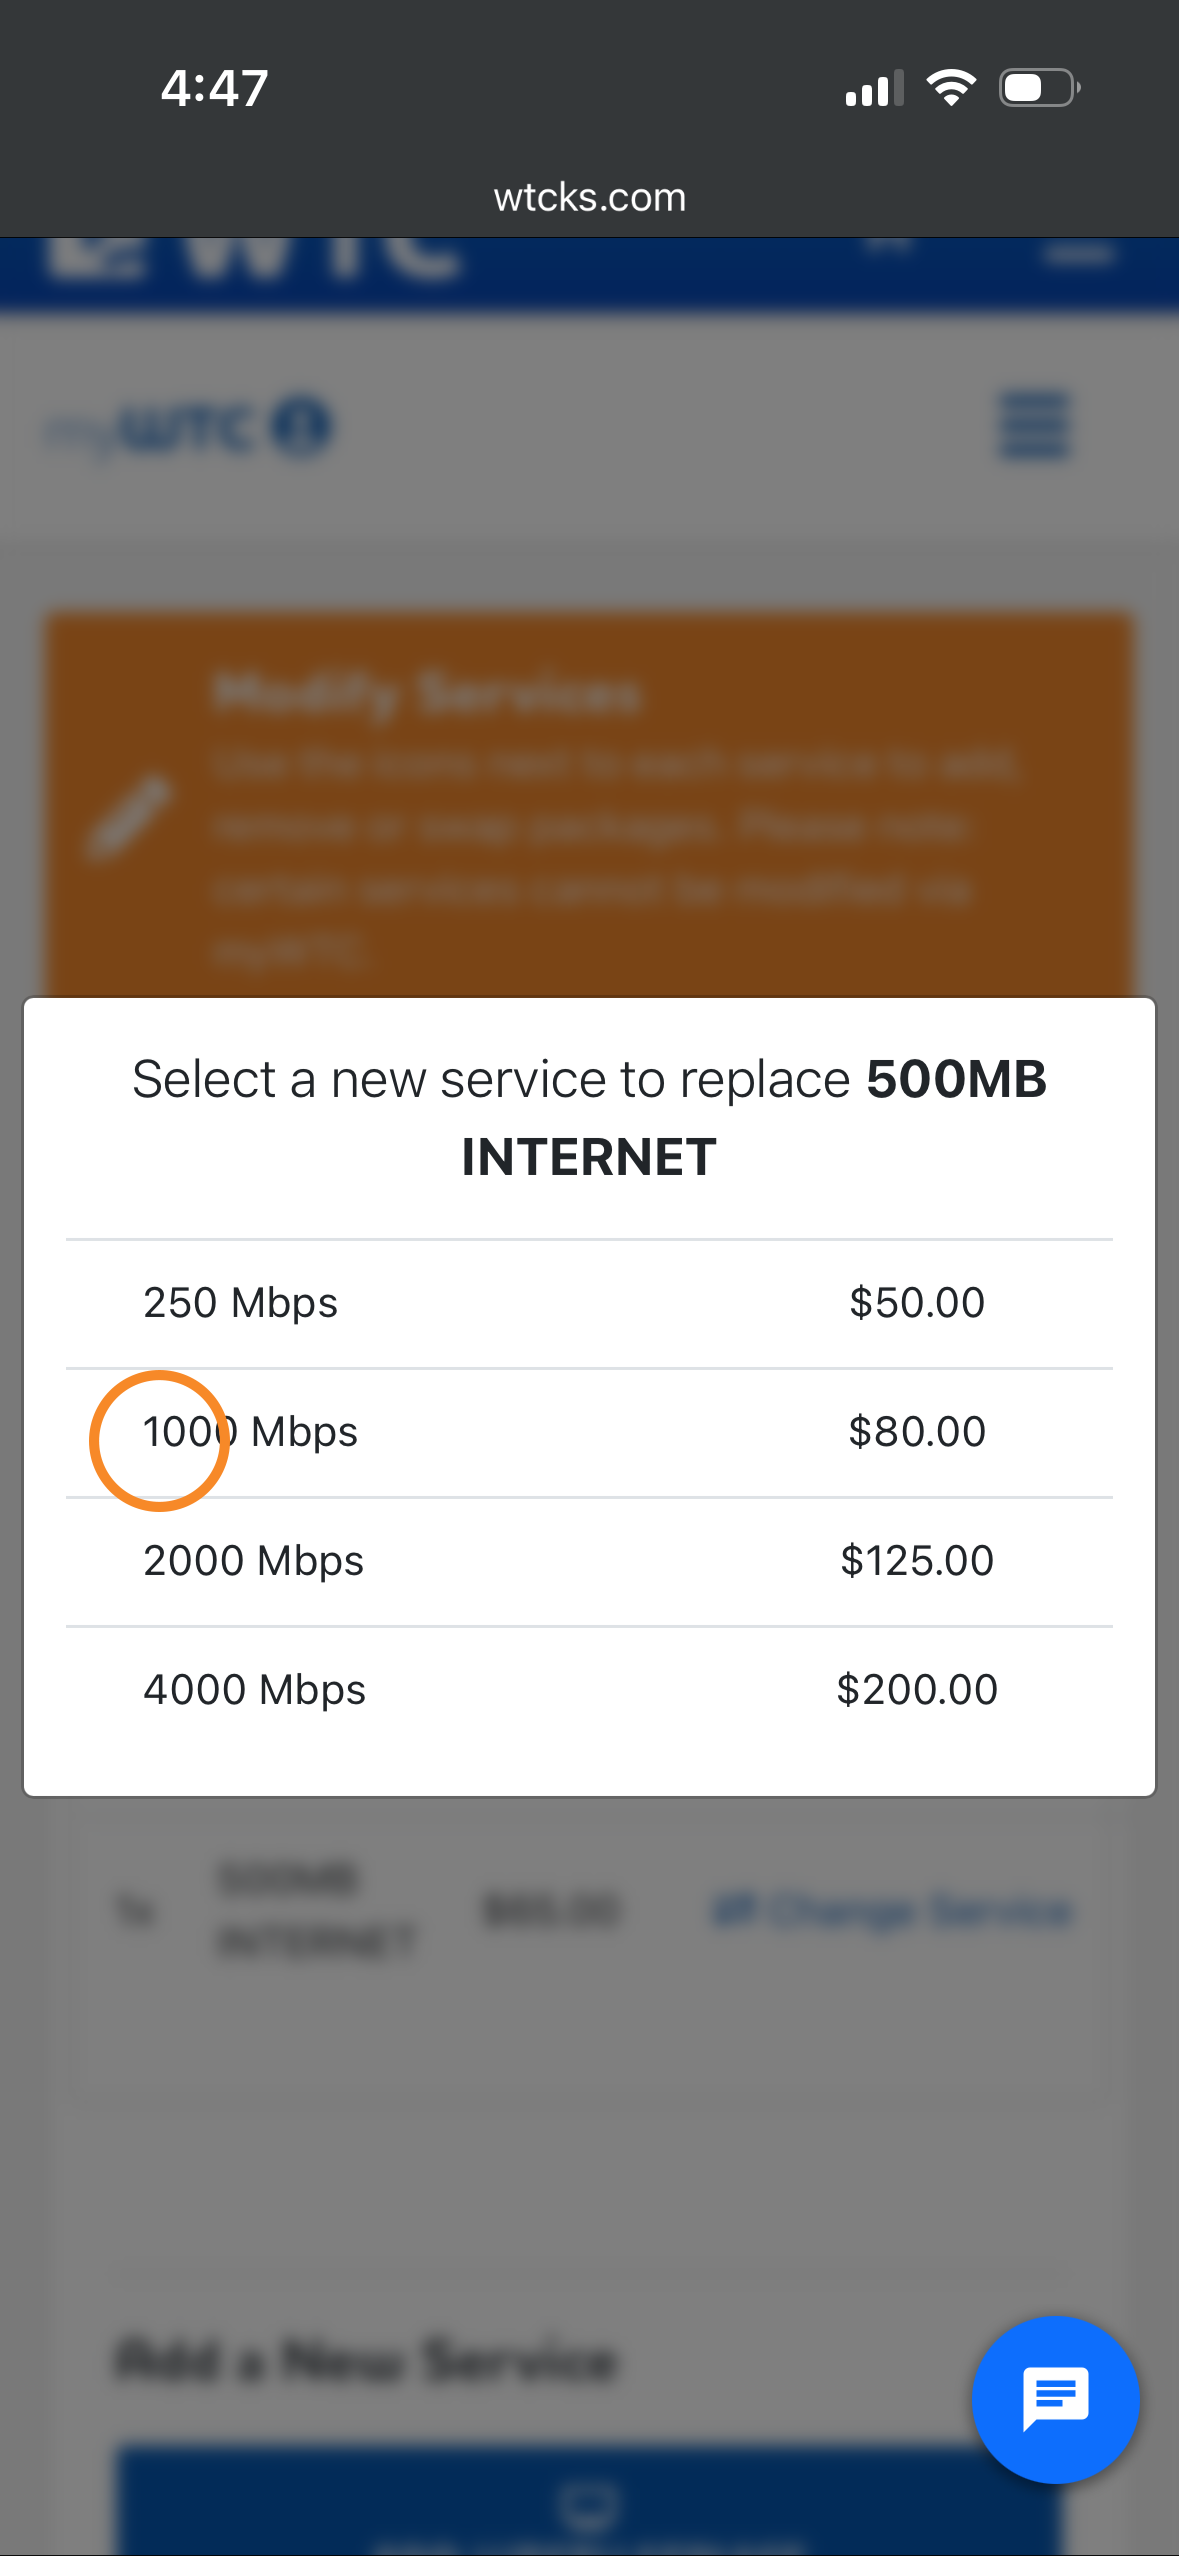
Task: Open the myWTC hamburger menu
Action: point(1034,425)
